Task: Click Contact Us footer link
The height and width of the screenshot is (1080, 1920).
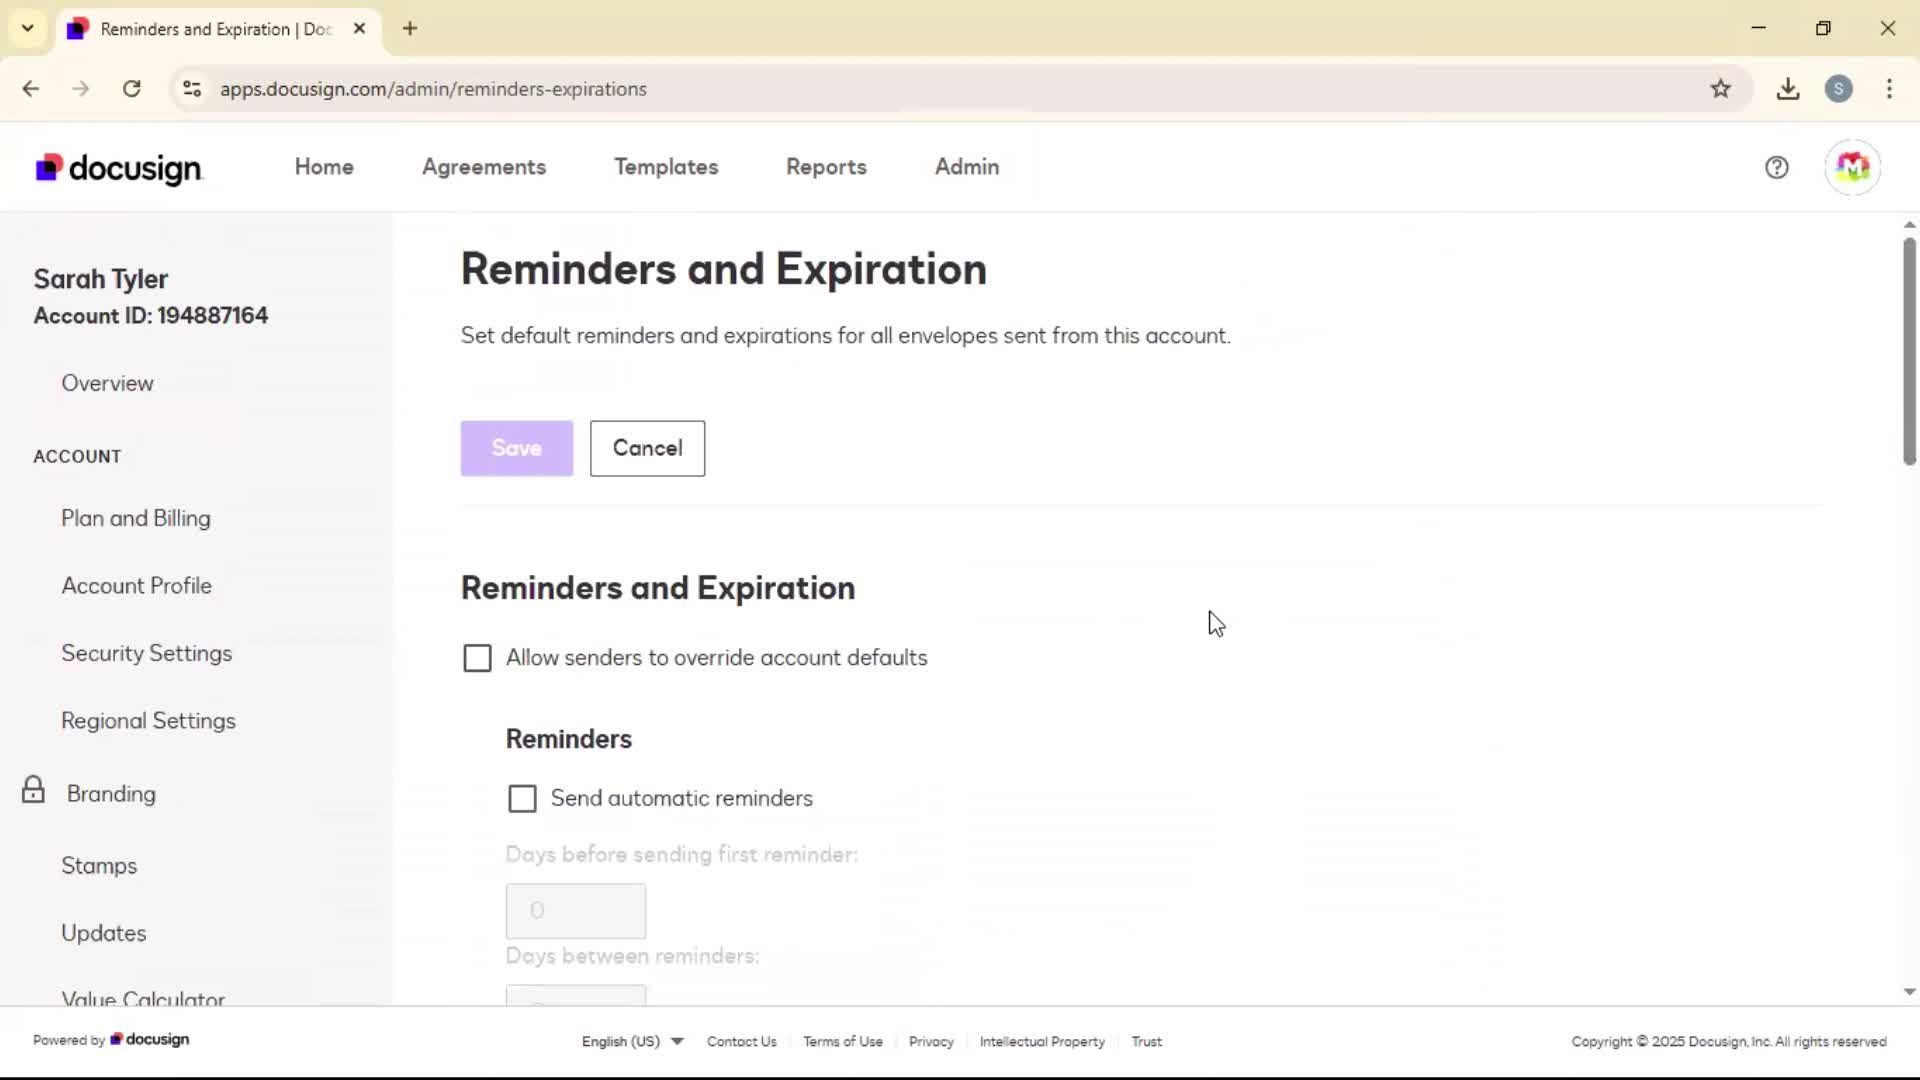Action: pyautogui.click(x=741, y=1041)
